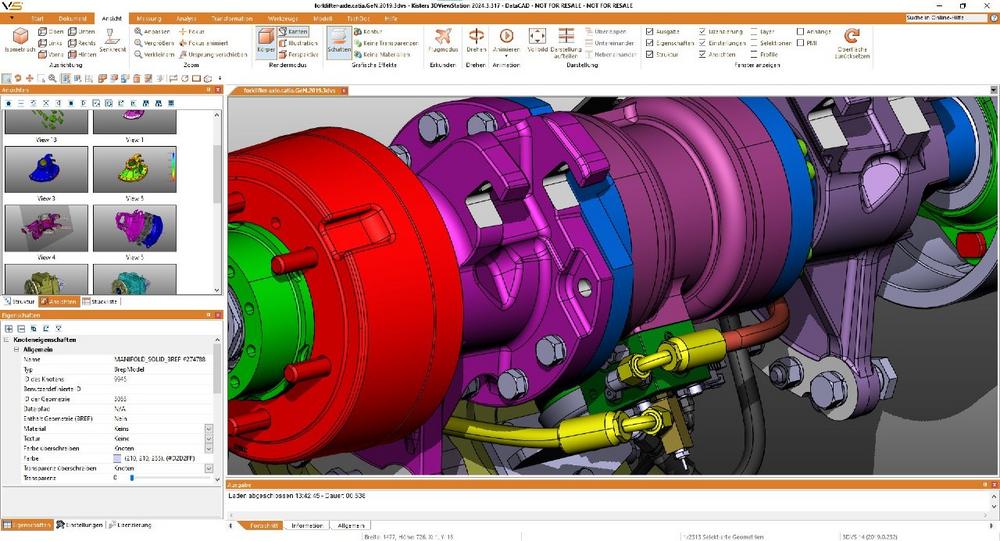1000x541 pixels.
Task: Click the Farbe color swatch
Action: [119, 458]
